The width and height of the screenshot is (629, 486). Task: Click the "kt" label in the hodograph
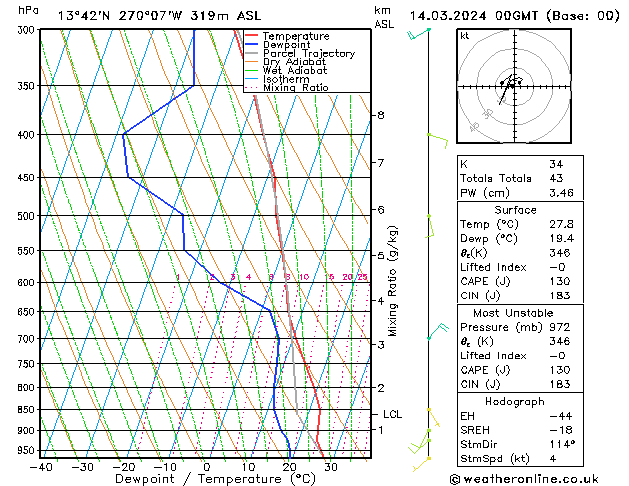coord(465,36)
